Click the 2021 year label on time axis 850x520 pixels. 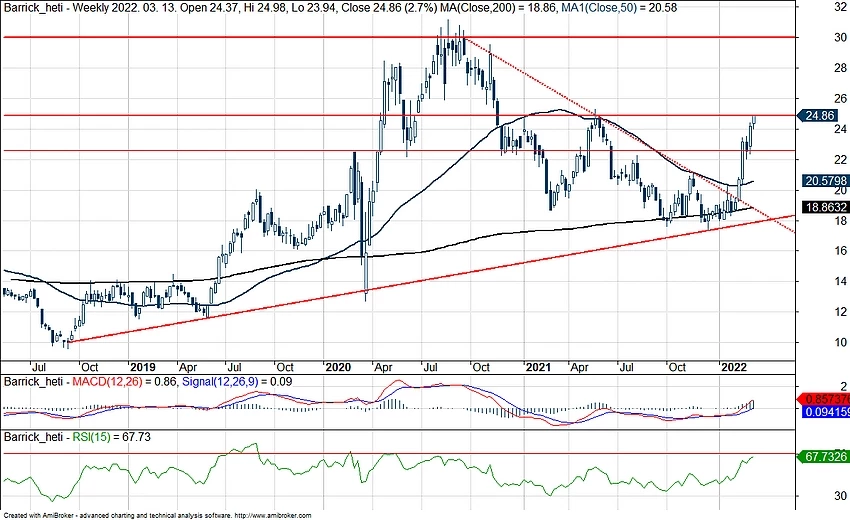[538, 367]
